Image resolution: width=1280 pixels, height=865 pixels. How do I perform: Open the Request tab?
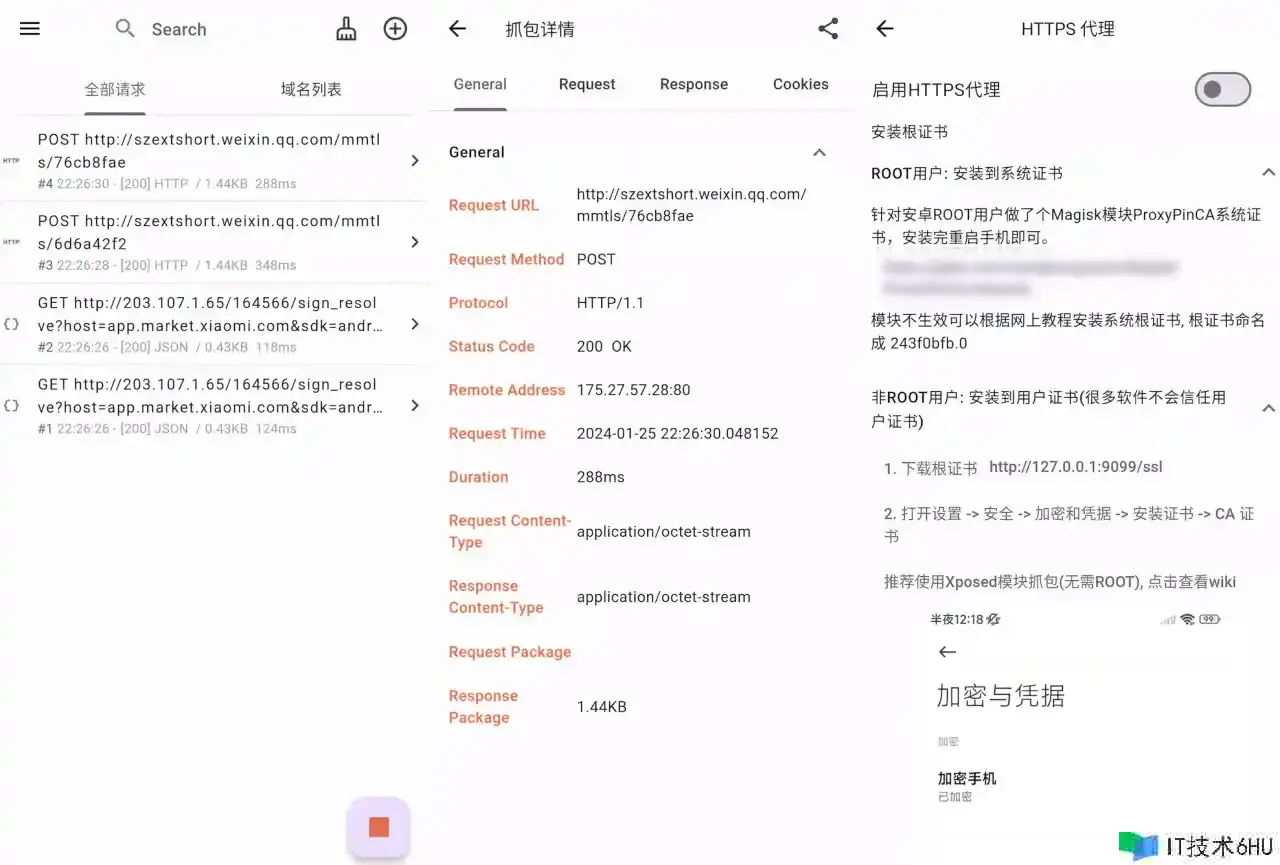point(587,84)
